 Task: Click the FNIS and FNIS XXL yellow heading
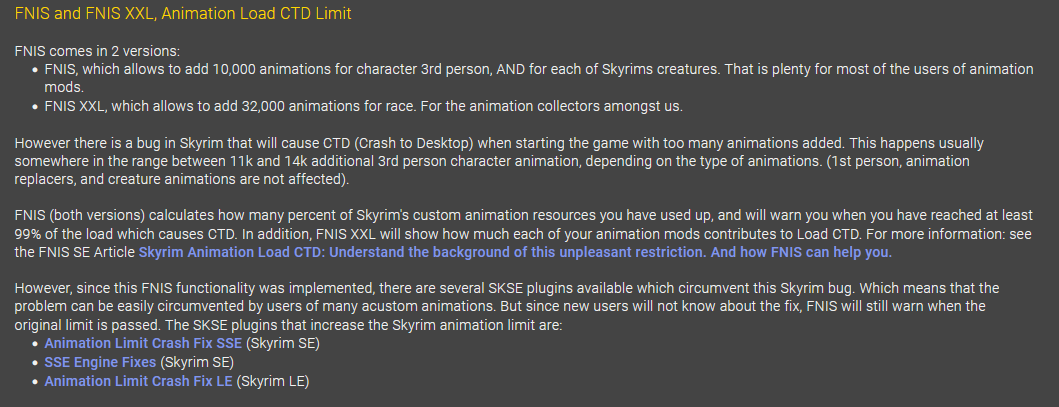pos(183,13)
